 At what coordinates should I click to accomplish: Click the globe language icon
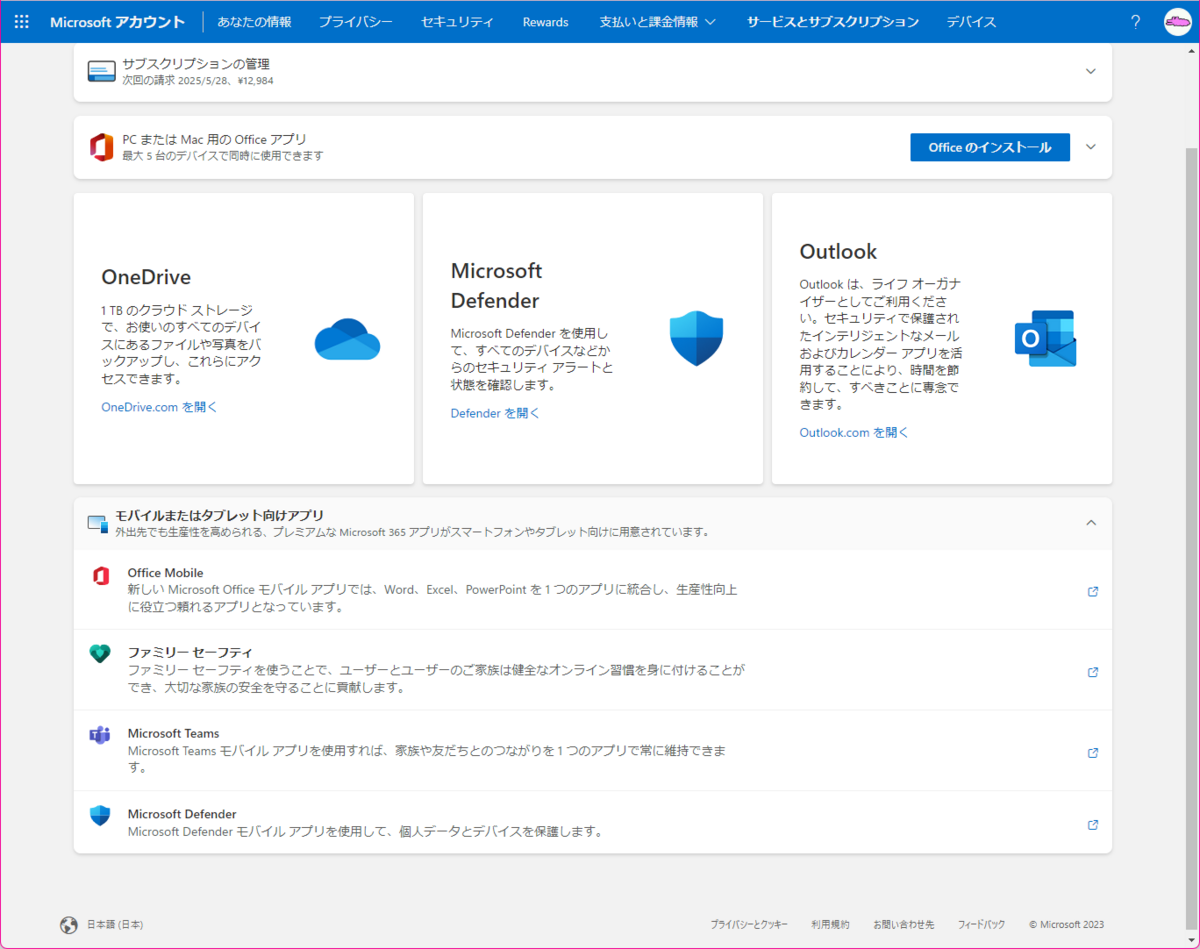69,925
